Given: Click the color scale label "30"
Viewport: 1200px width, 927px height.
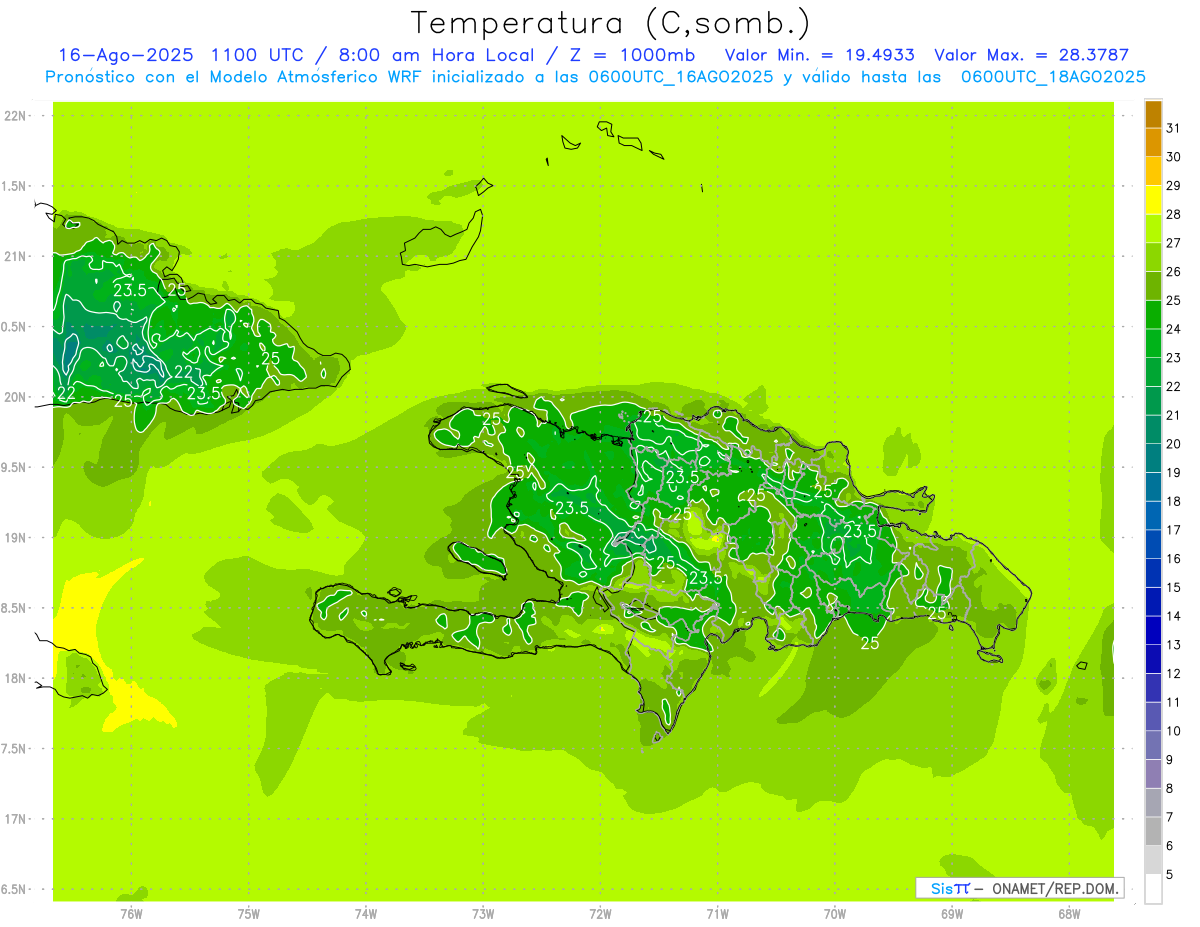Looking at the screenshot, I should tap(1174, 156).
